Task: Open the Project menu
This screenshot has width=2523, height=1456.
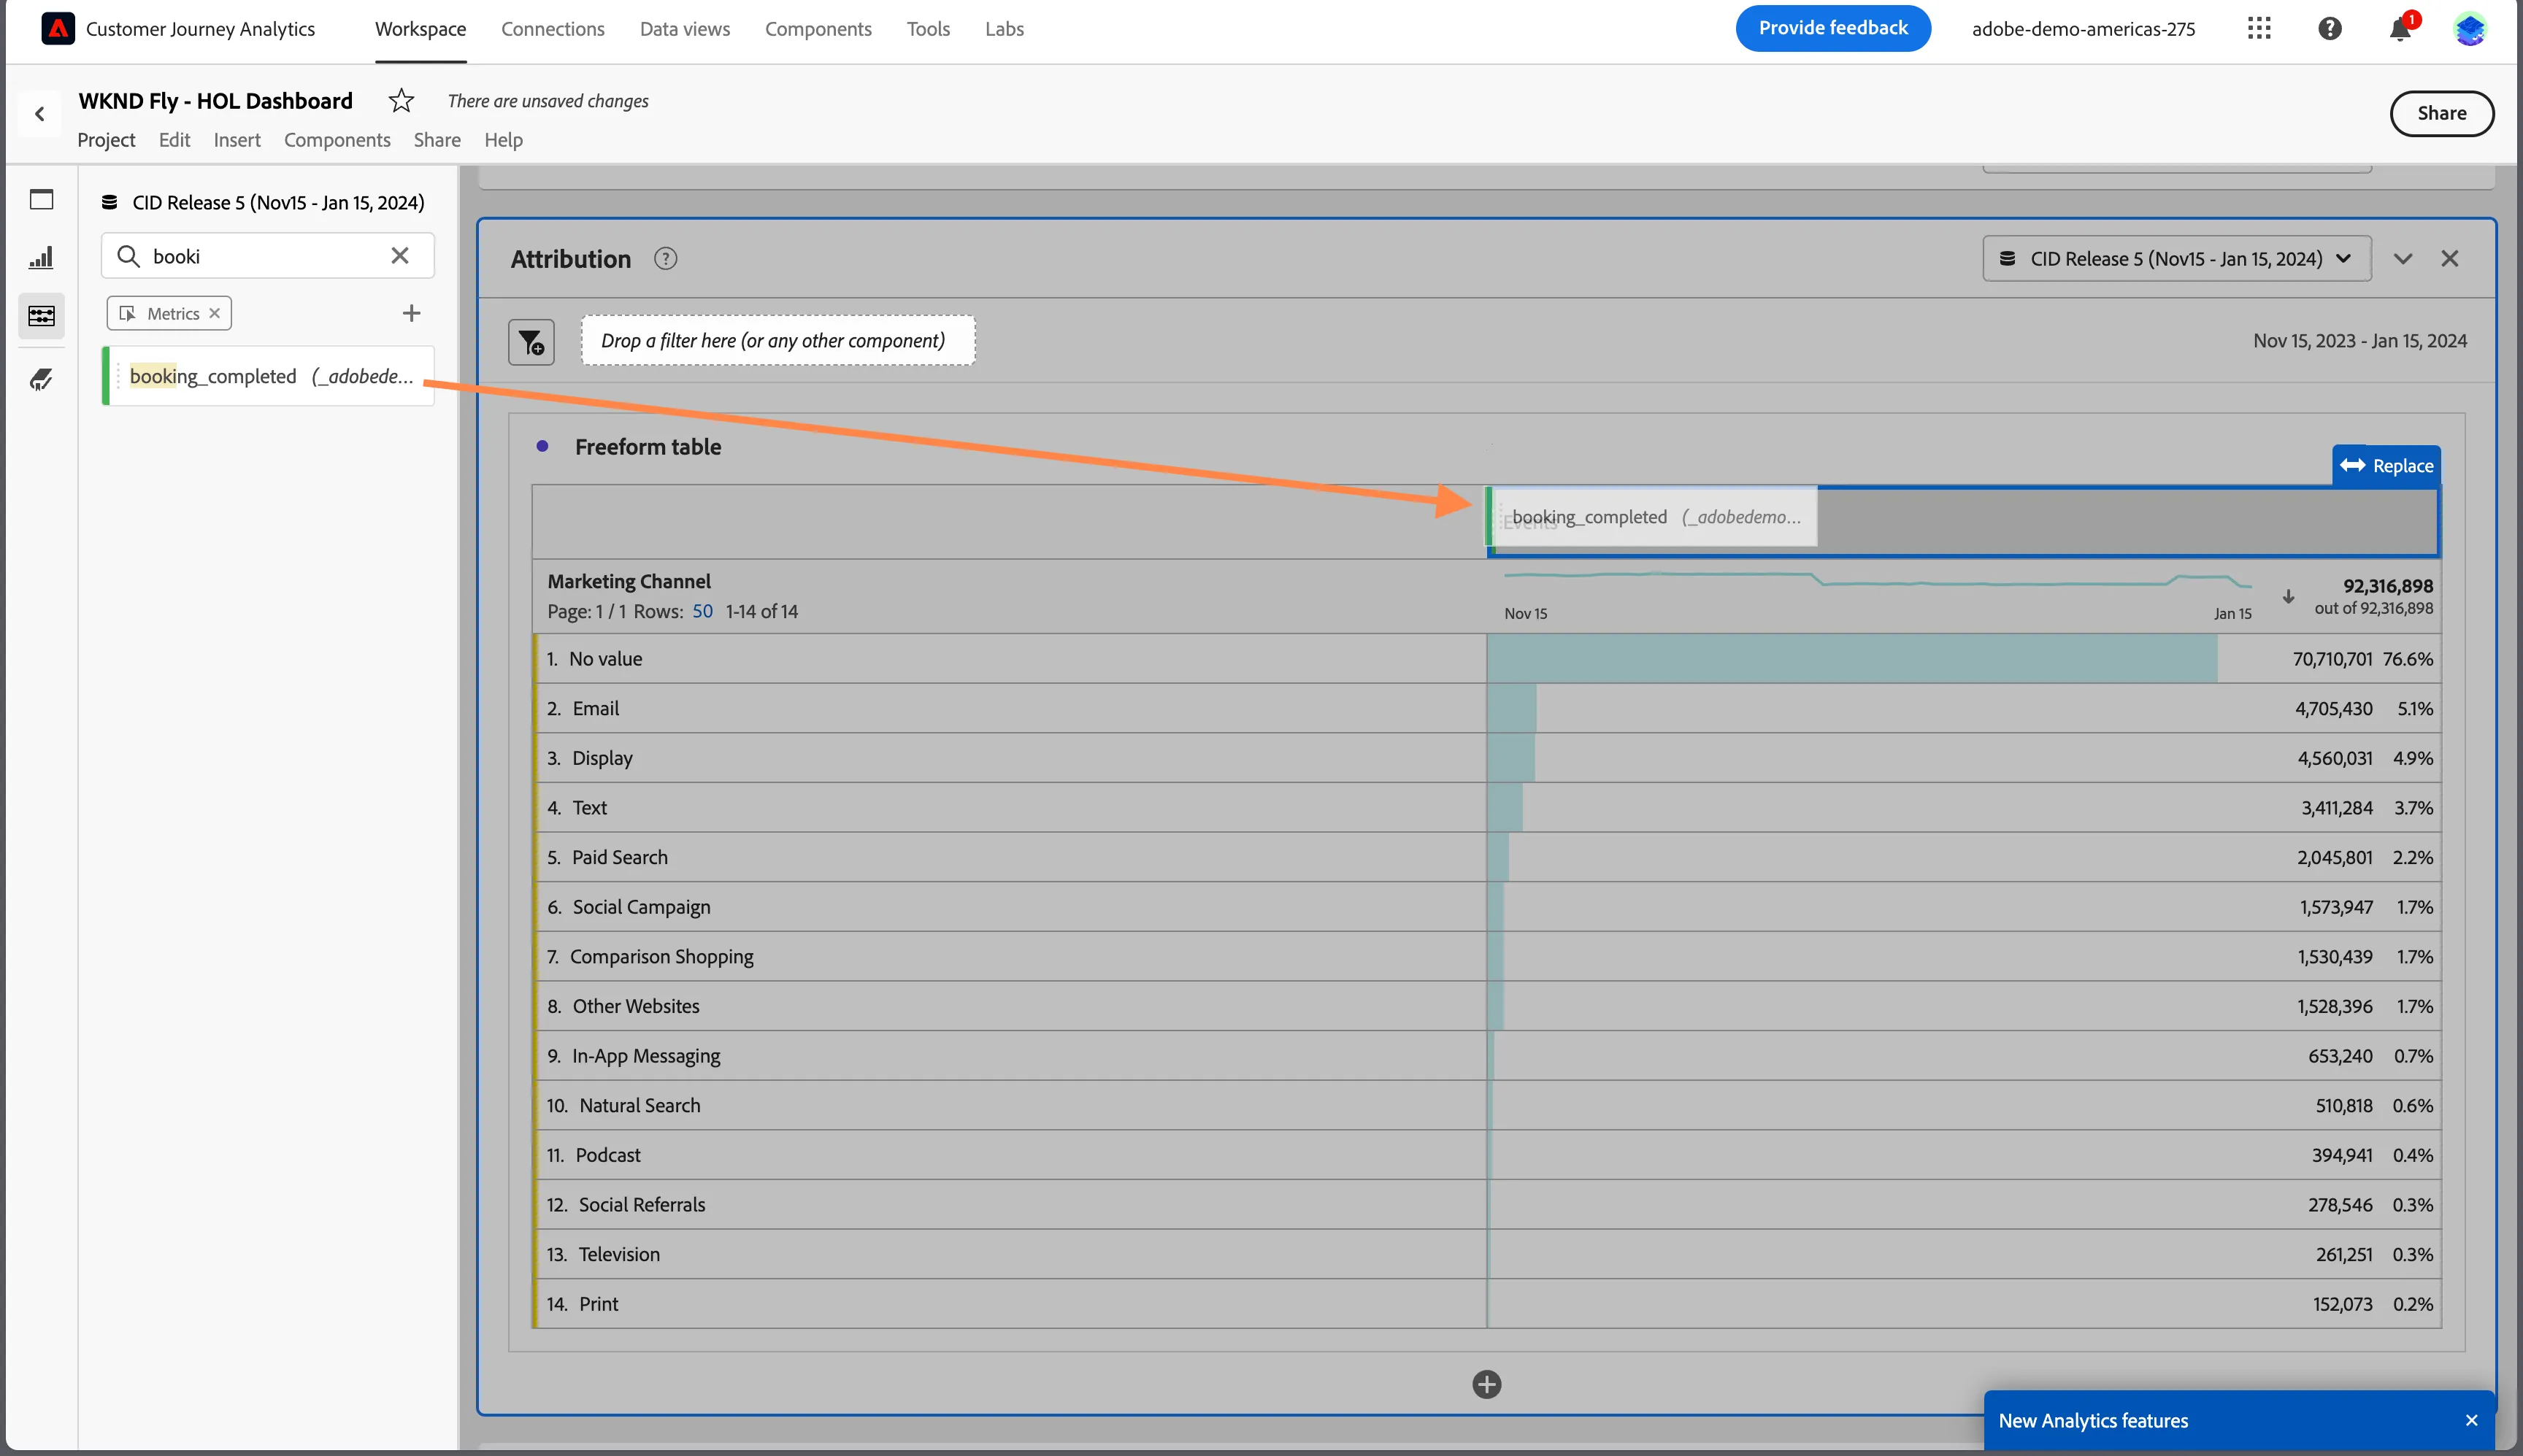Action: 106,140
